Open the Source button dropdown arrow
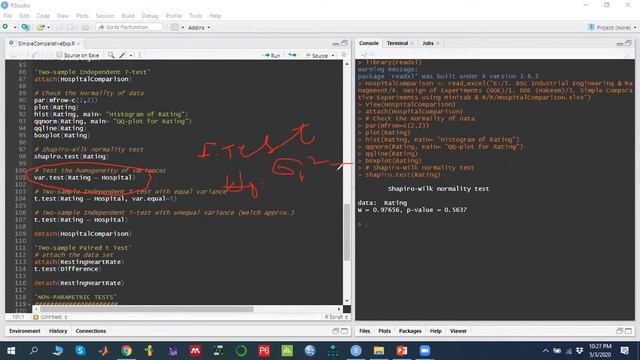 [x=333, y=55]
